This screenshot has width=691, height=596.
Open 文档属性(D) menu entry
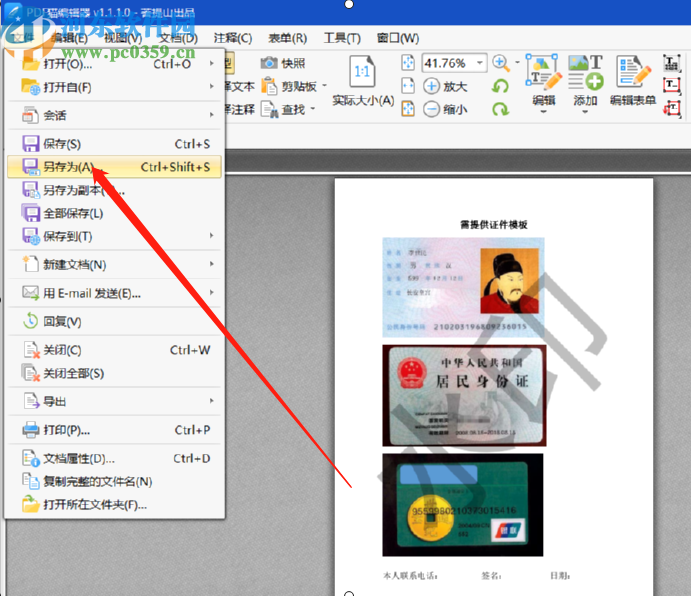pyautogui.click(x=115, y=458)
